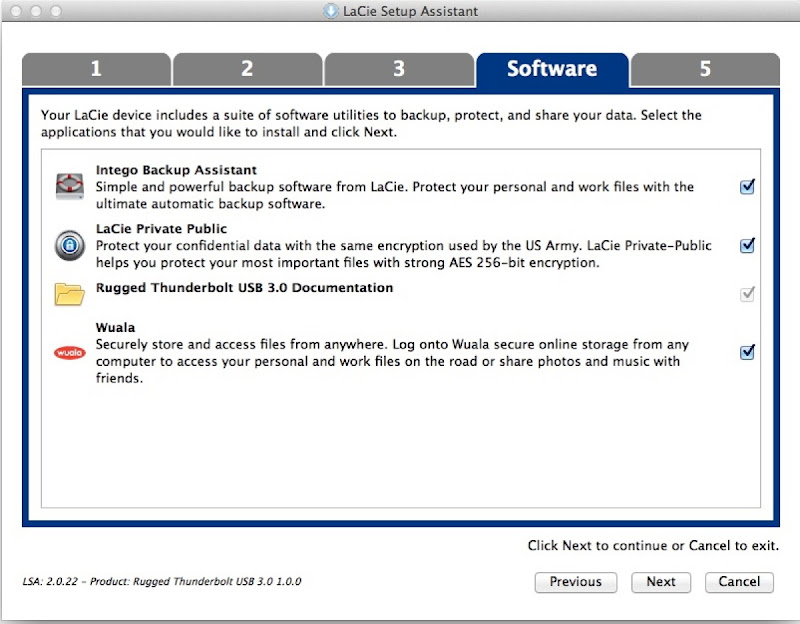This screenshot has height=624, width=800.
Task: Click the LaCie Private Public lock icon
Action: pos(70,245)
